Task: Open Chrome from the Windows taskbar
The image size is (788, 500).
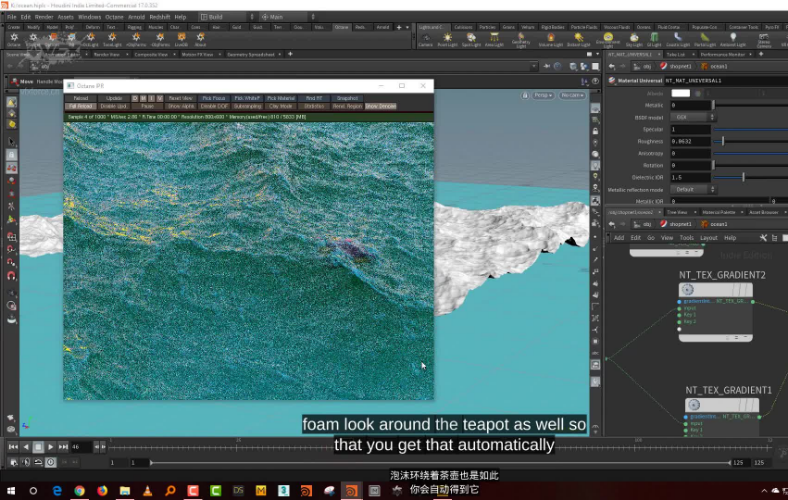Action: click(x=78, y=490)
